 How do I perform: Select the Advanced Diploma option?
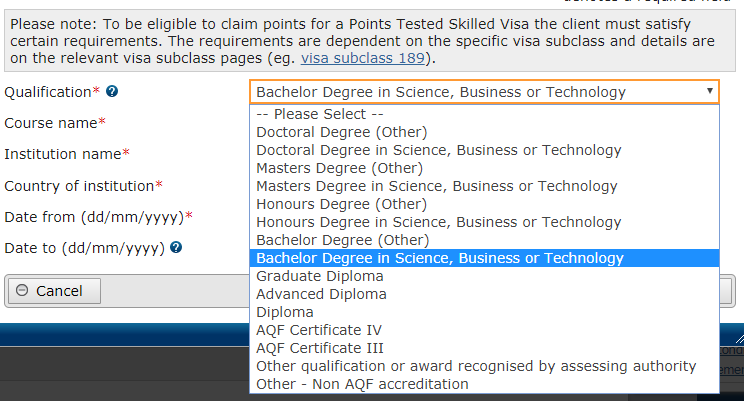point(321,294)
